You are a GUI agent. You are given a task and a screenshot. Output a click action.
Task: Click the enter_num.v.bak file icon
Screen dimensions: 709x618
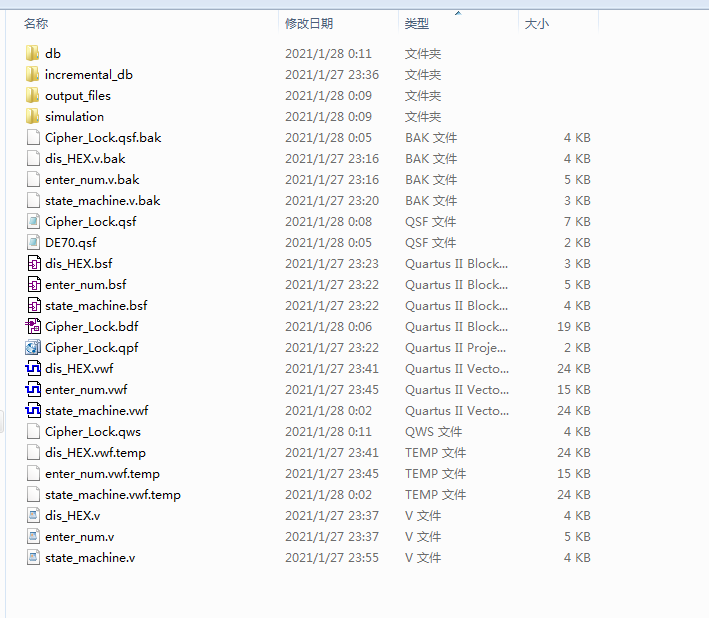33,179
